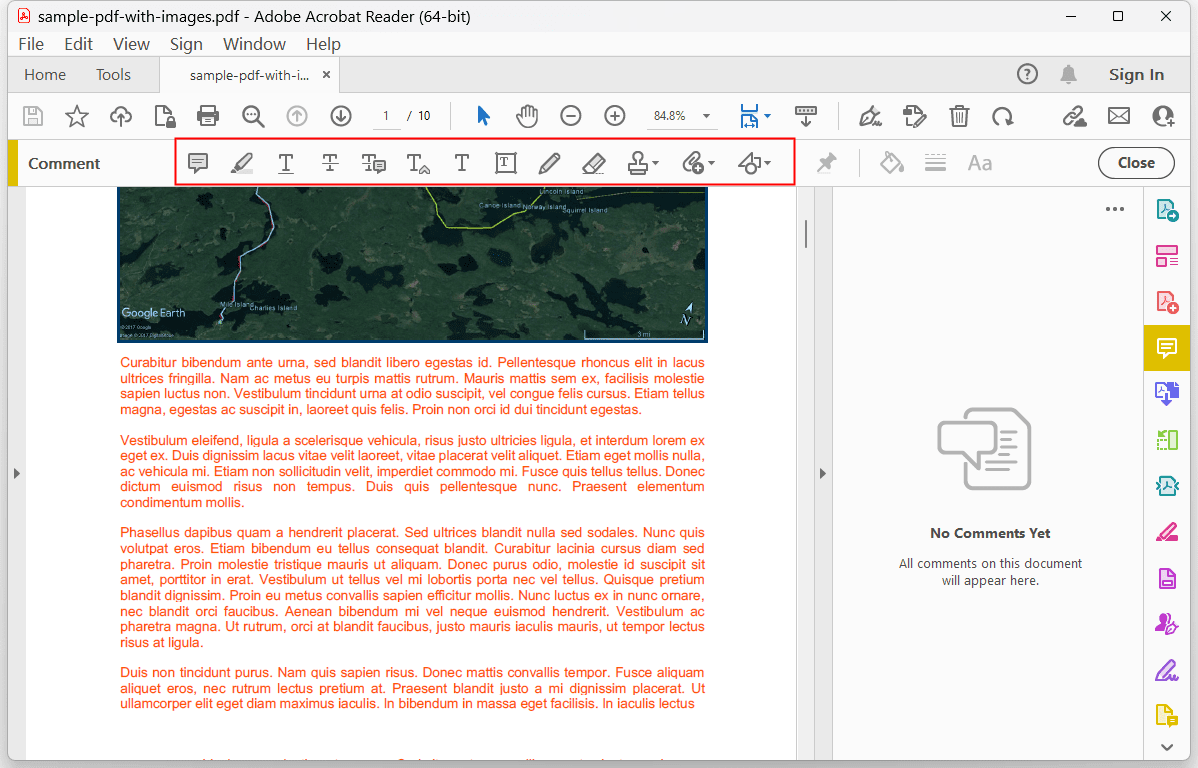Add a Sticky Note comment
1198x768 pixels.
(x=197, y=162)
